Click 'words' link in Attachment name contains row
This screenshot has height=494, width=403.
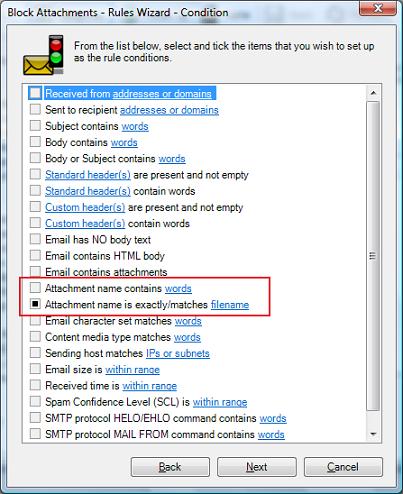pyautogui.click(x=178, y=288)
